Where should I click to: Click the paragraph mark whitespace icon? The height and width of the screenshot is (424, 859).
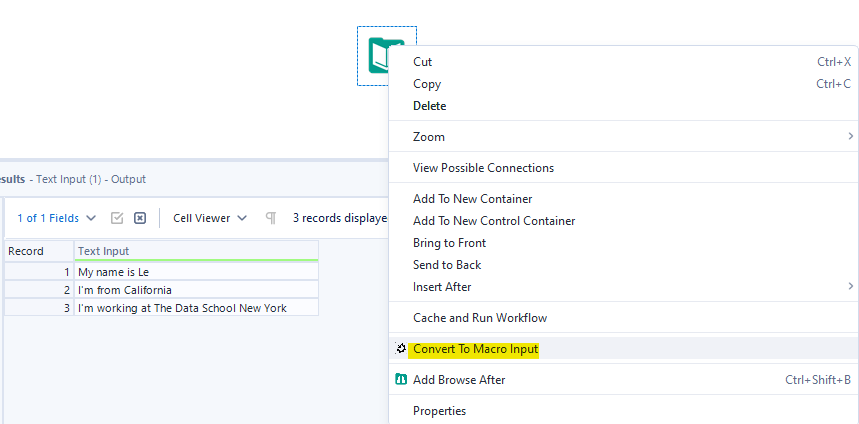click(x=270, y=218)
